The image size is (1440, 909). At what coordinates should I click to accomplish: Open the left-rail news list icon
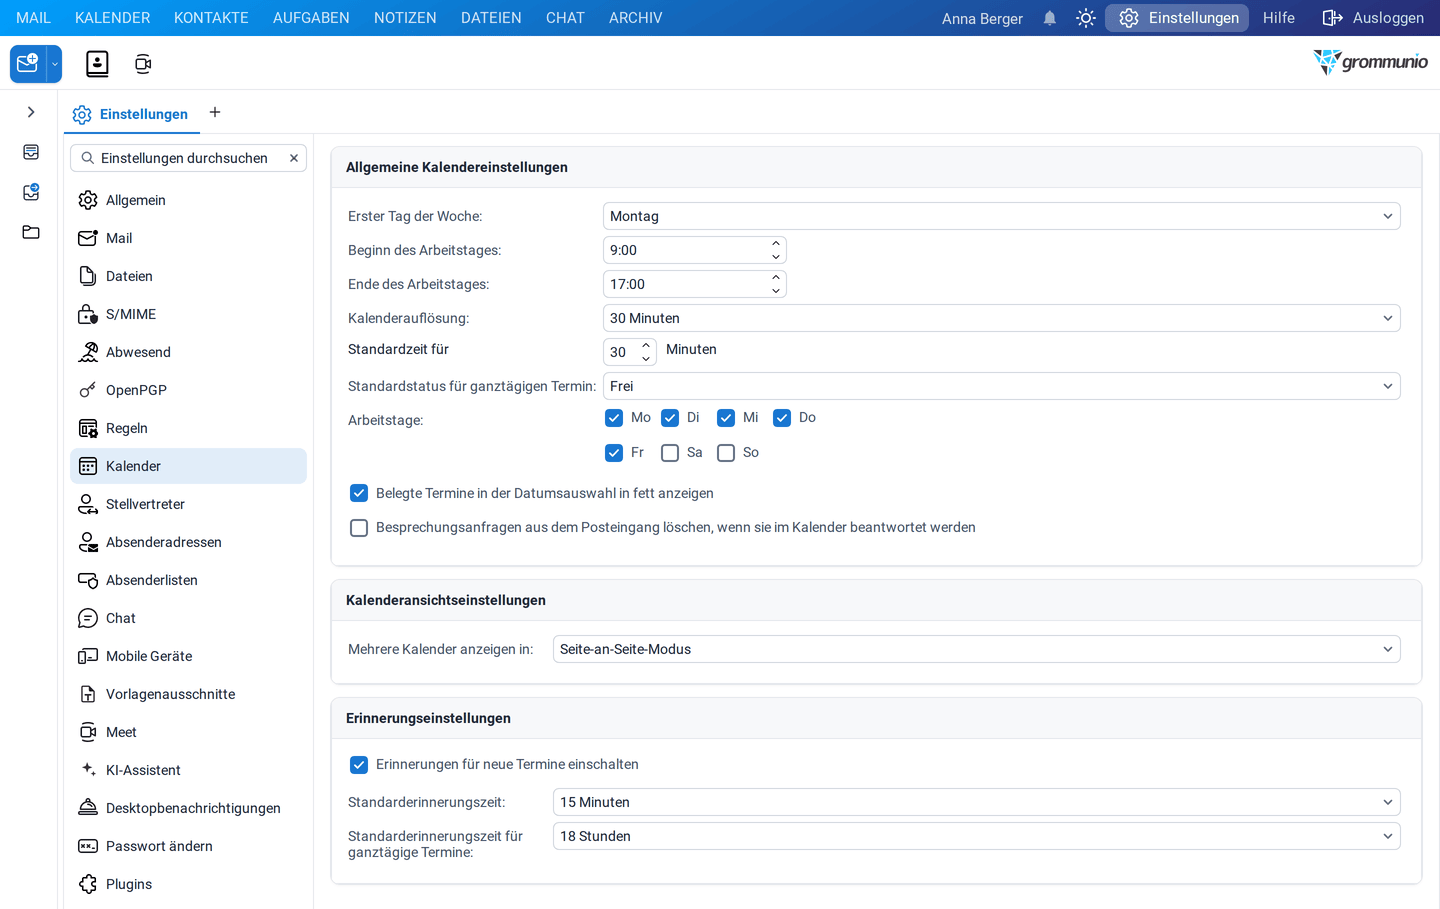point(31,152)
